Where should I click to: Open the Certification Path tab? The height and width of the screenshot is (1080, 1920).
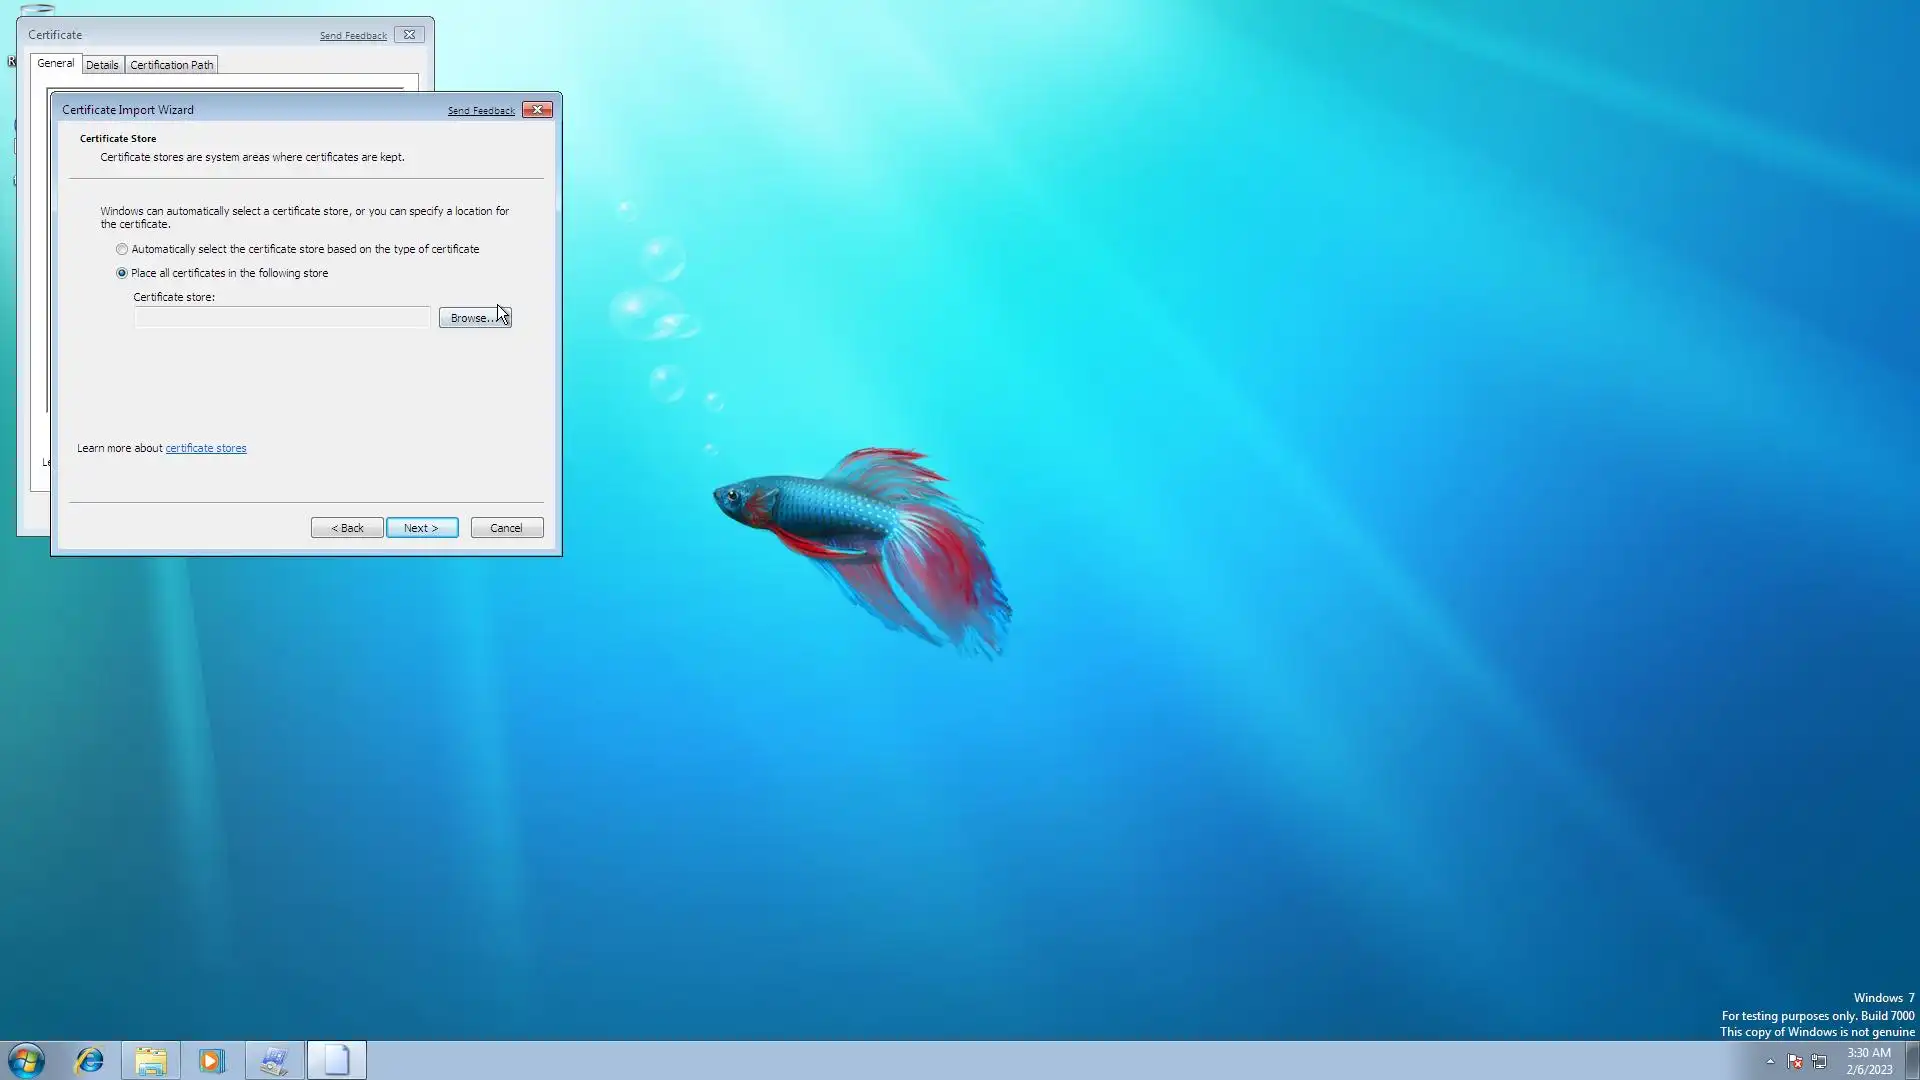(x=171, y=65)
